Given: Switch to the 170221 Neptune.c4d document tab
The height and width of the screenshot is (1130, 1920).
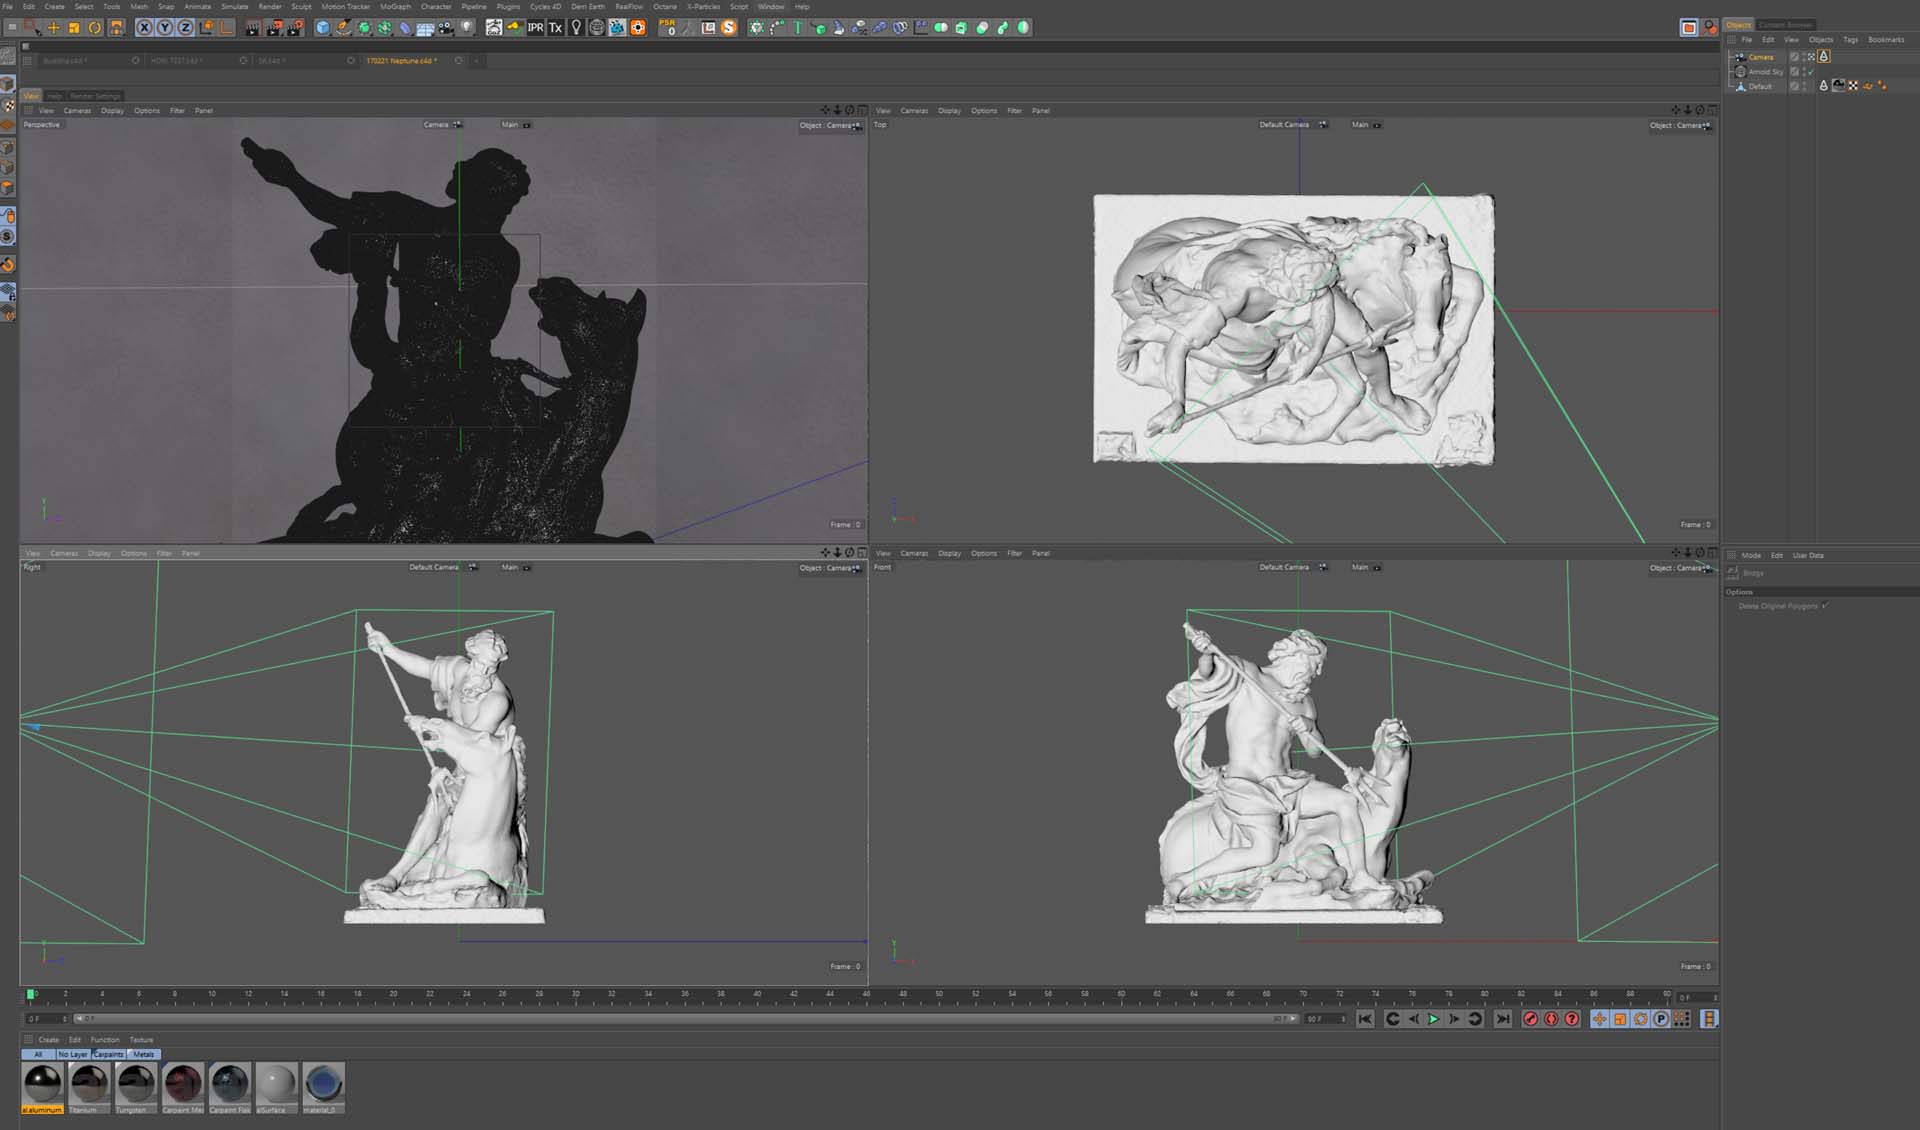Looking at the screenshot, I should point(401,61).
